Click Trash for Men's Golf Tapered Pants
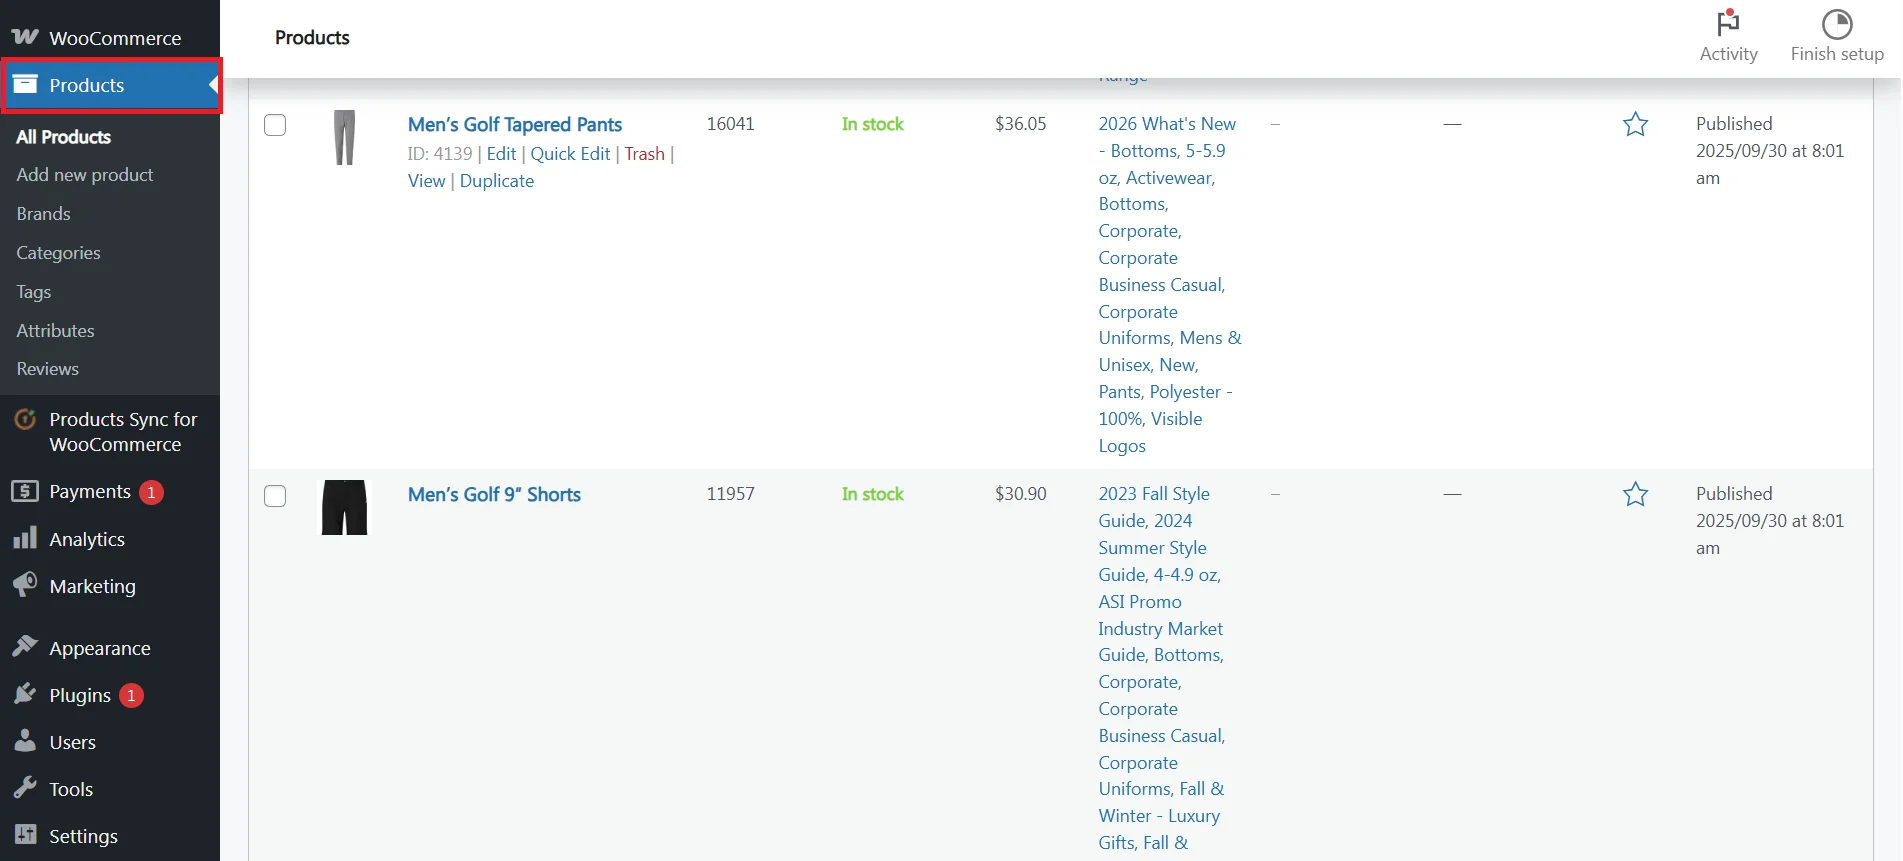 tap(644, 154)
